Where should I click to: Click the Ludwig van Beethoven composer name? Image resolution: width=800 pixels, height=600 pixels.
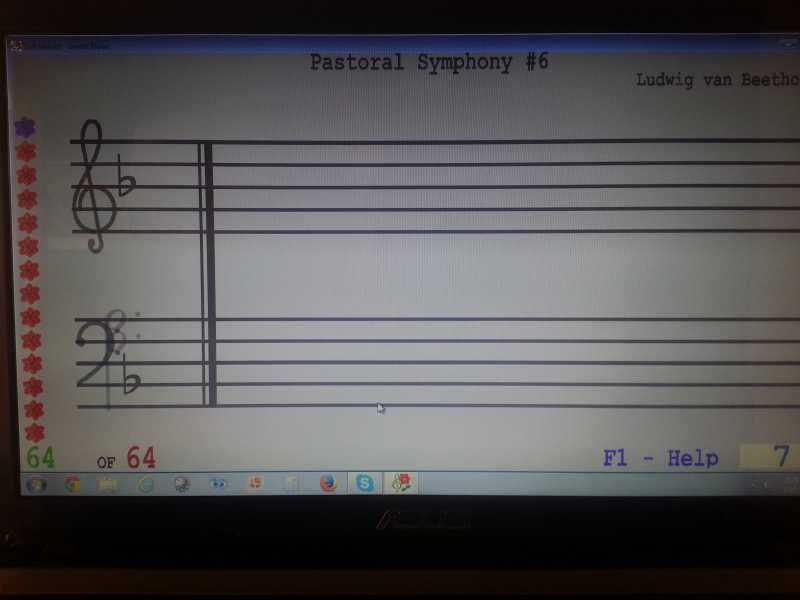click(717, 80)
